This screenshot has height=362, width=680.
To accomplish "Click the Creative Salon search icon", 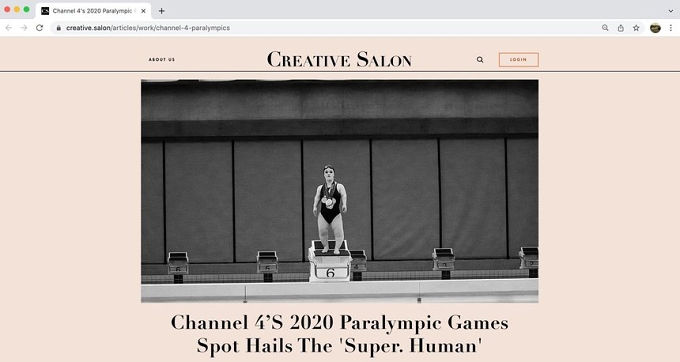I will point(480,60).
